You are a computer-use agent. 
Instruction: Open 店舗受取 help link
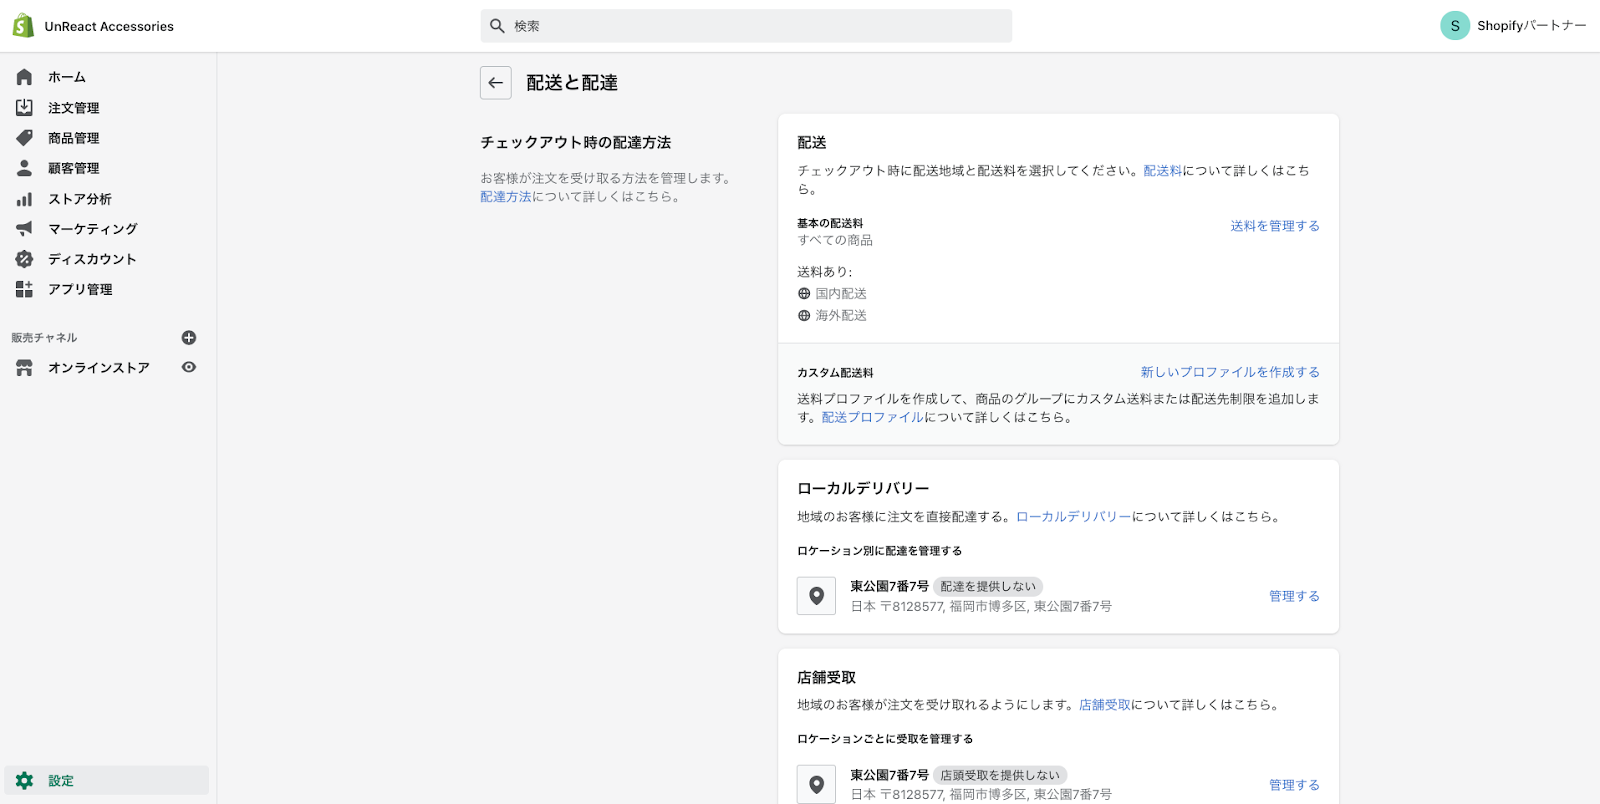[x=1105, y=705]
